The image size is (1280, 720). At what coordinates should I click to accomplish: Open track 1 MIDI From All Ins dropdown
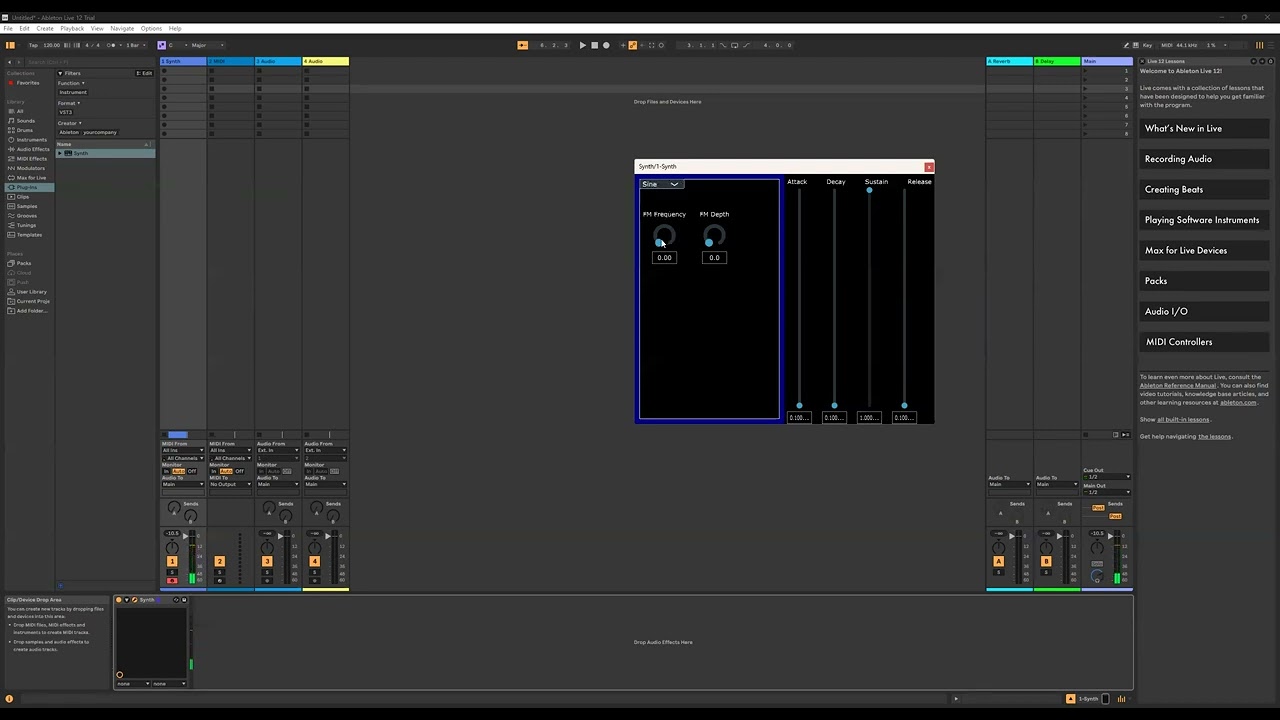click(183, 451)
